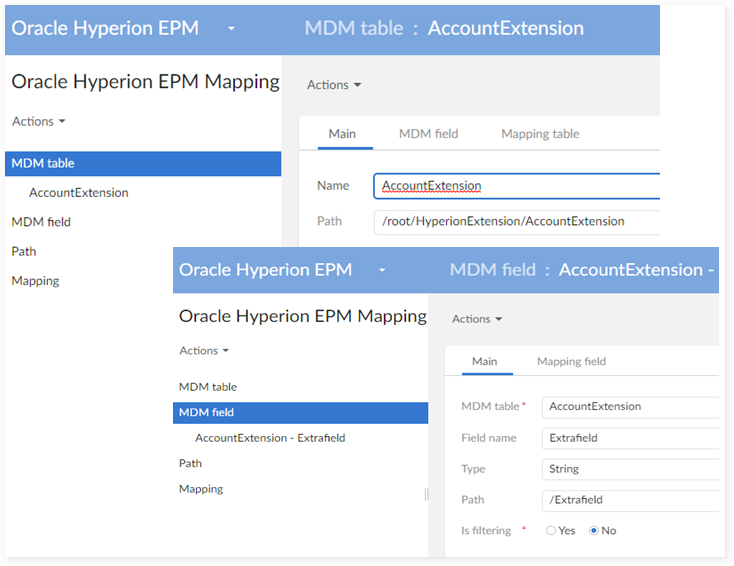Select AccountExtension - Extrafield tree entry
Screen dimensions: 734x566
(x=270, y=438)
